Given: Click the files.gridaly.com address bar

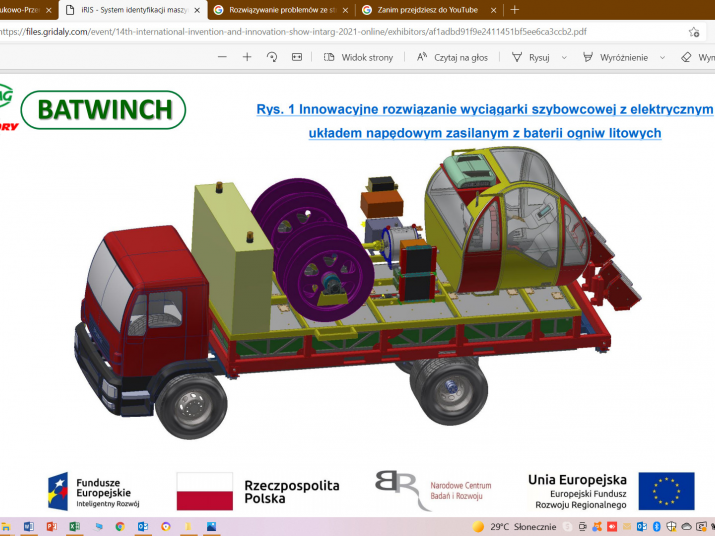Looking at the screenshot, I should coord(300,31).
